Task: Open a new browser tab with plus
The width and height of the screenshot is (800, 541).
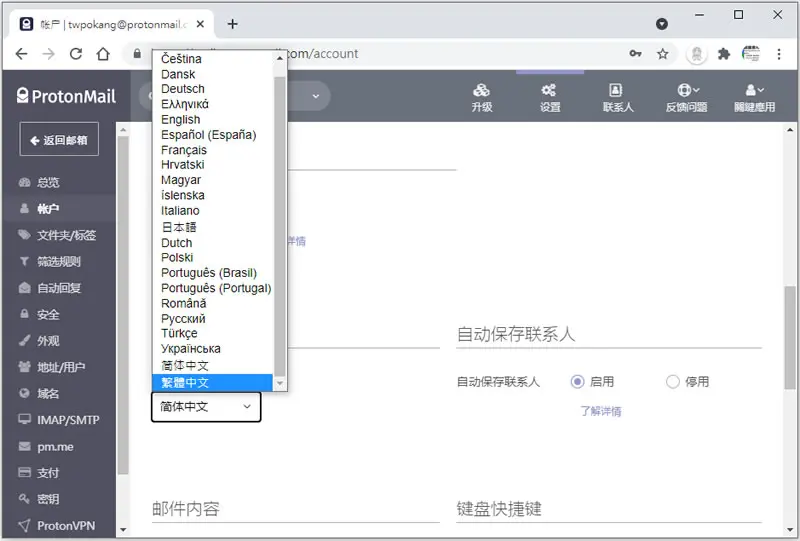Action: (x=232, y=24)
